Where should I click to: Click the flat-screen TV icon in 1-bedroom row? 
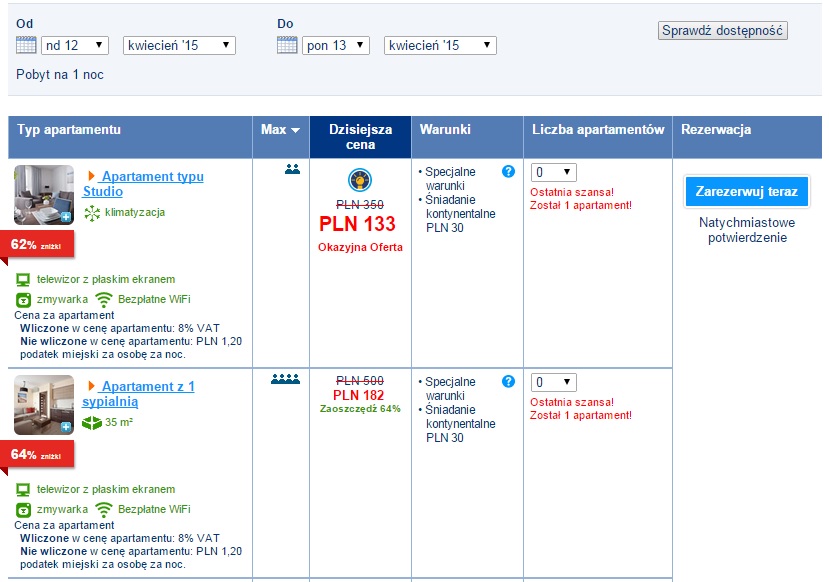pos(23,489)
